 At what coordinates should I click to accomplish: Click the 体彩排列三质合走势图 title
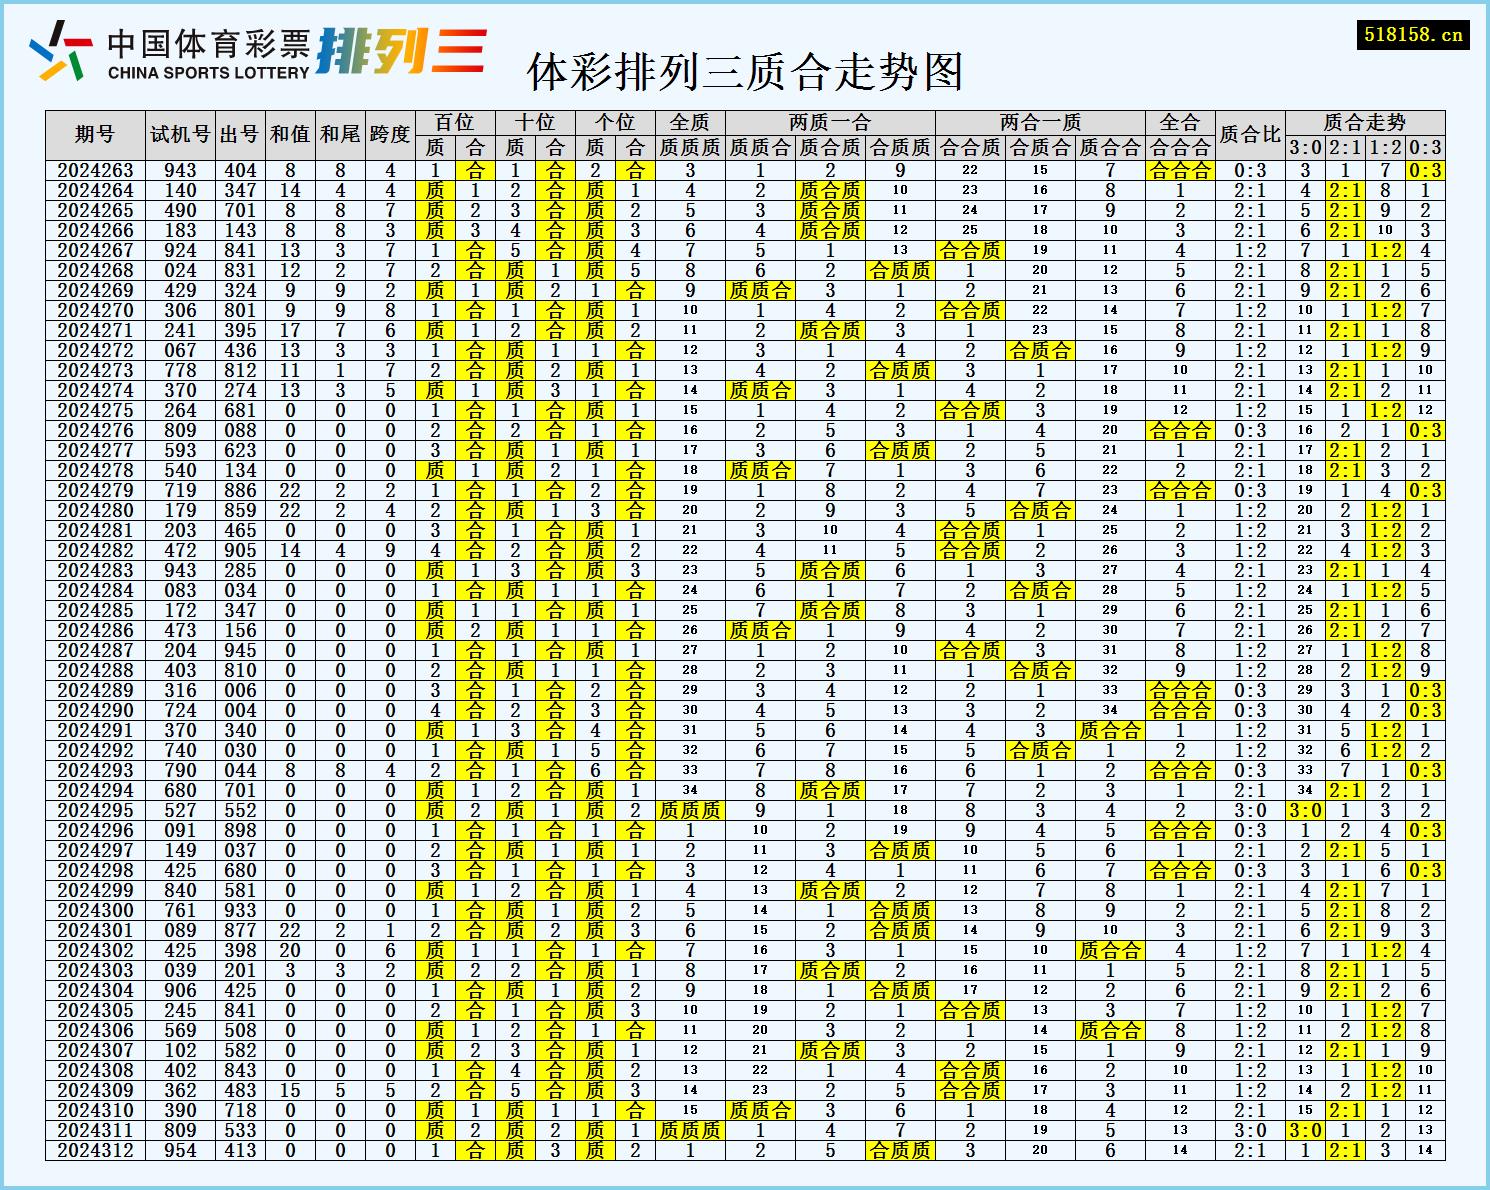[745, 72]
